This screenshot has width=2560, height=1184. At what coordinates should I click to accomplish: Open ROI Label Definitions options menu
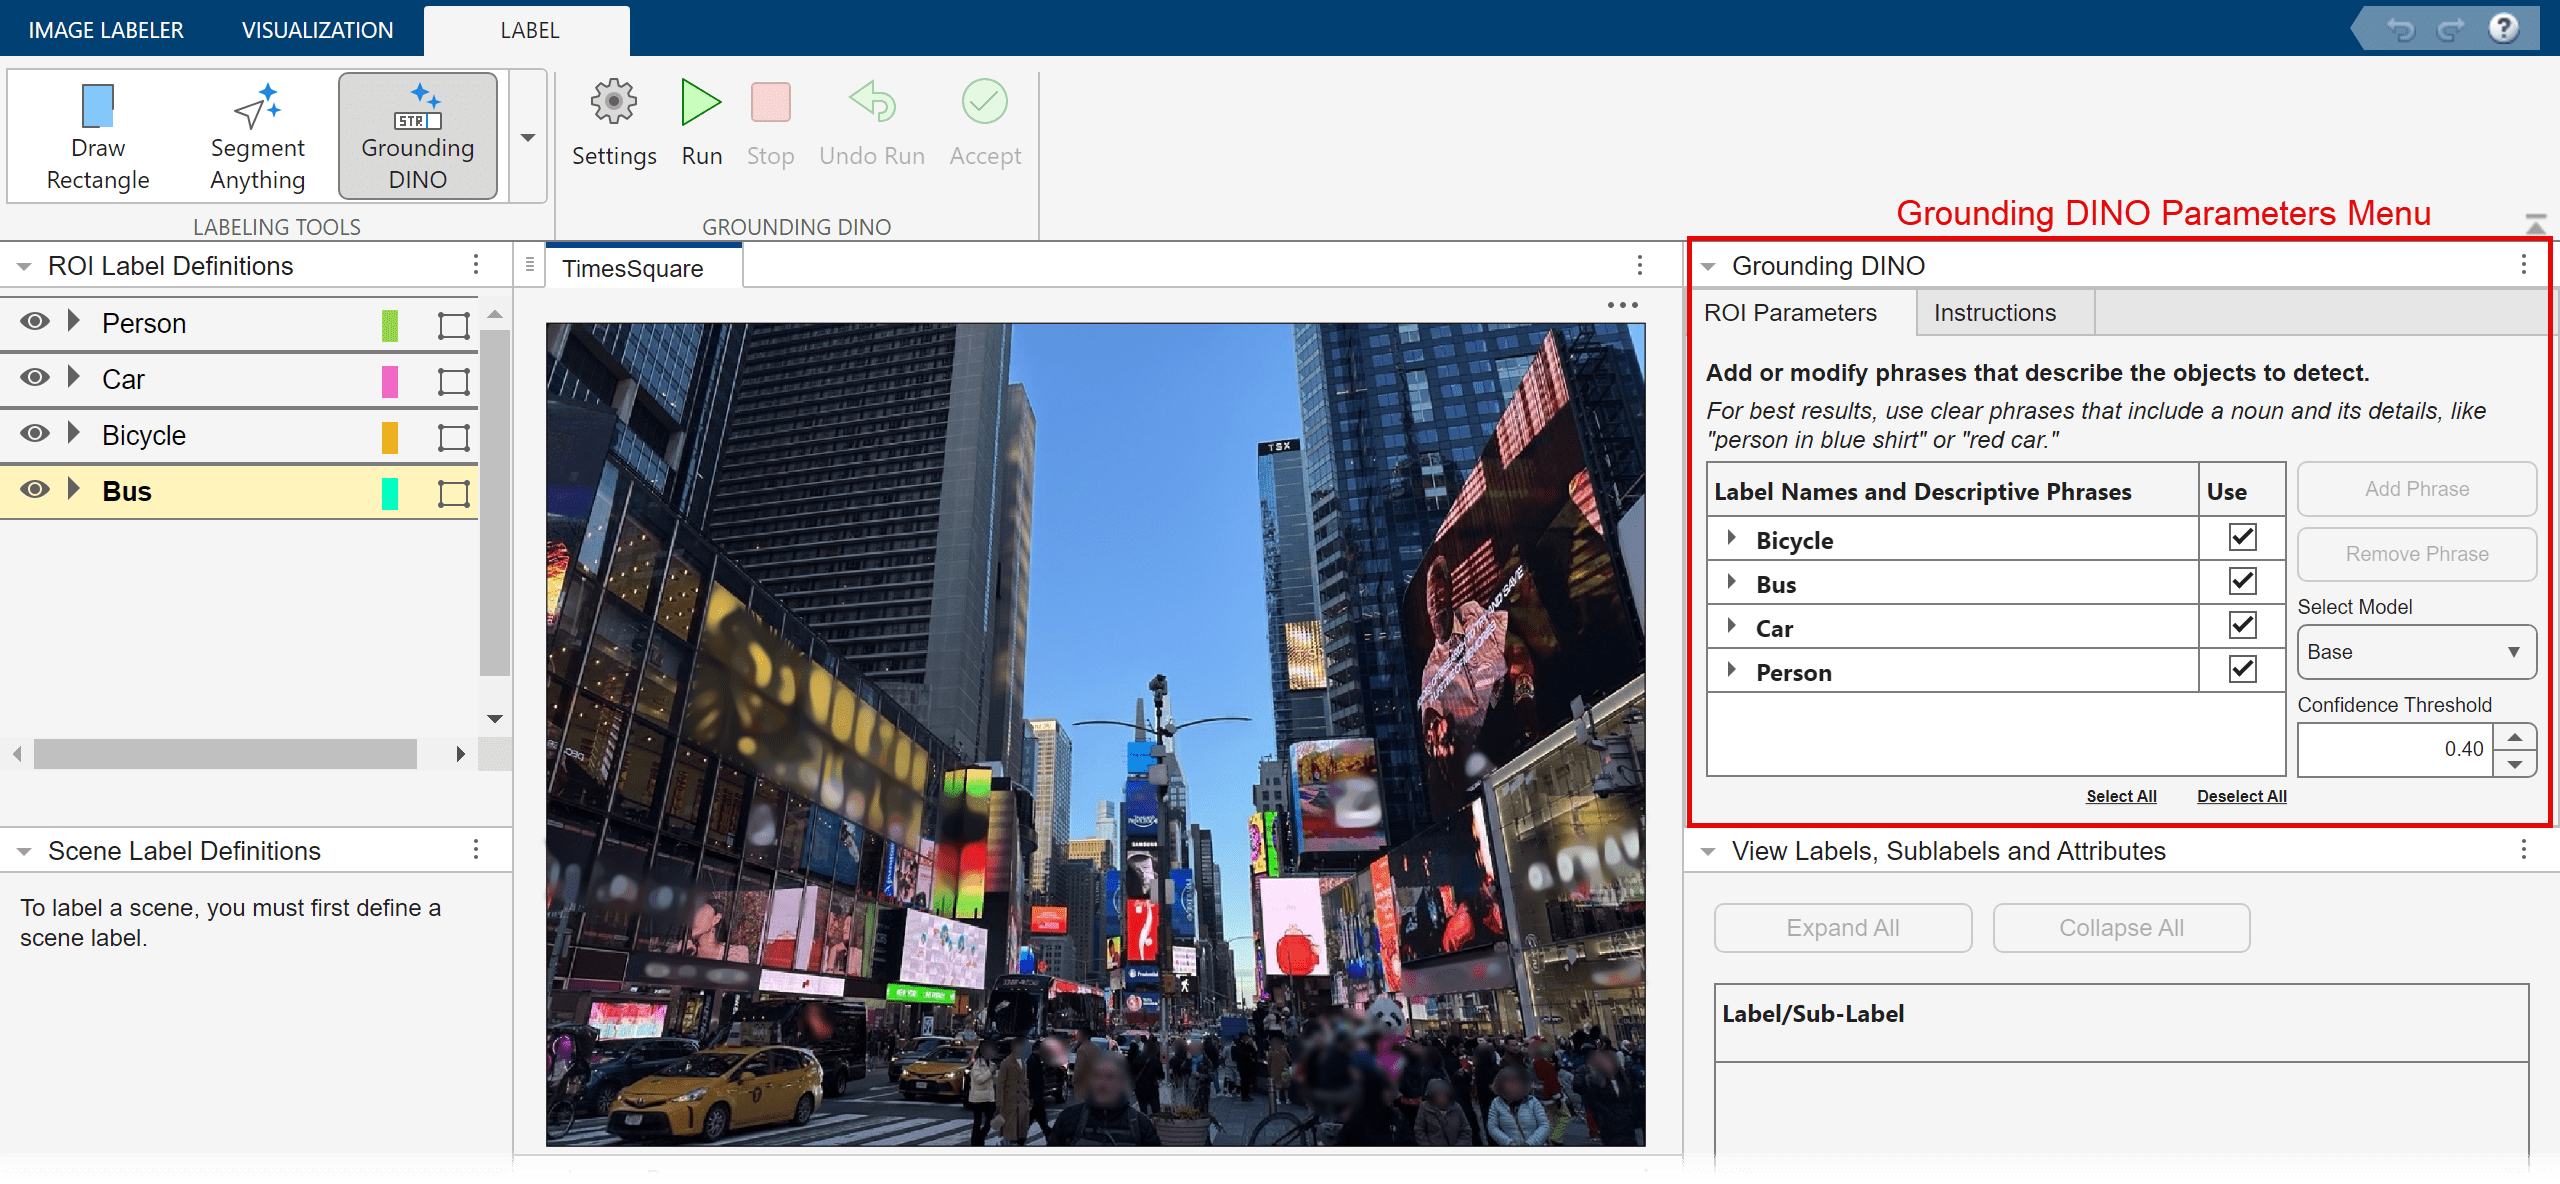[476, 265]
